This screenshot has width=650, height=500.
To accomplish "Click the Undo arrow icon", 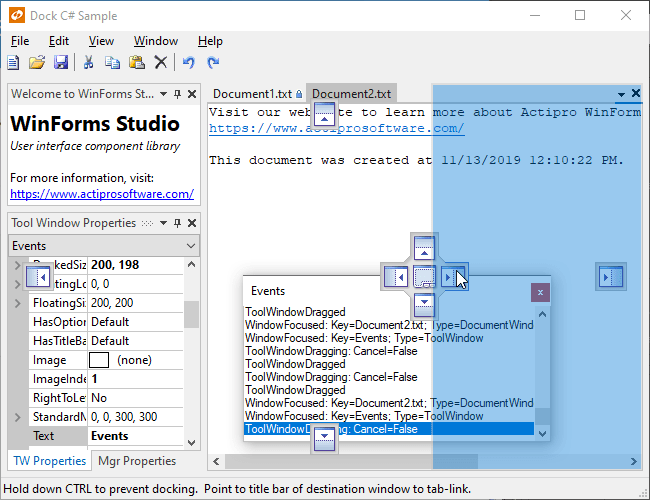I will point(189,63).
